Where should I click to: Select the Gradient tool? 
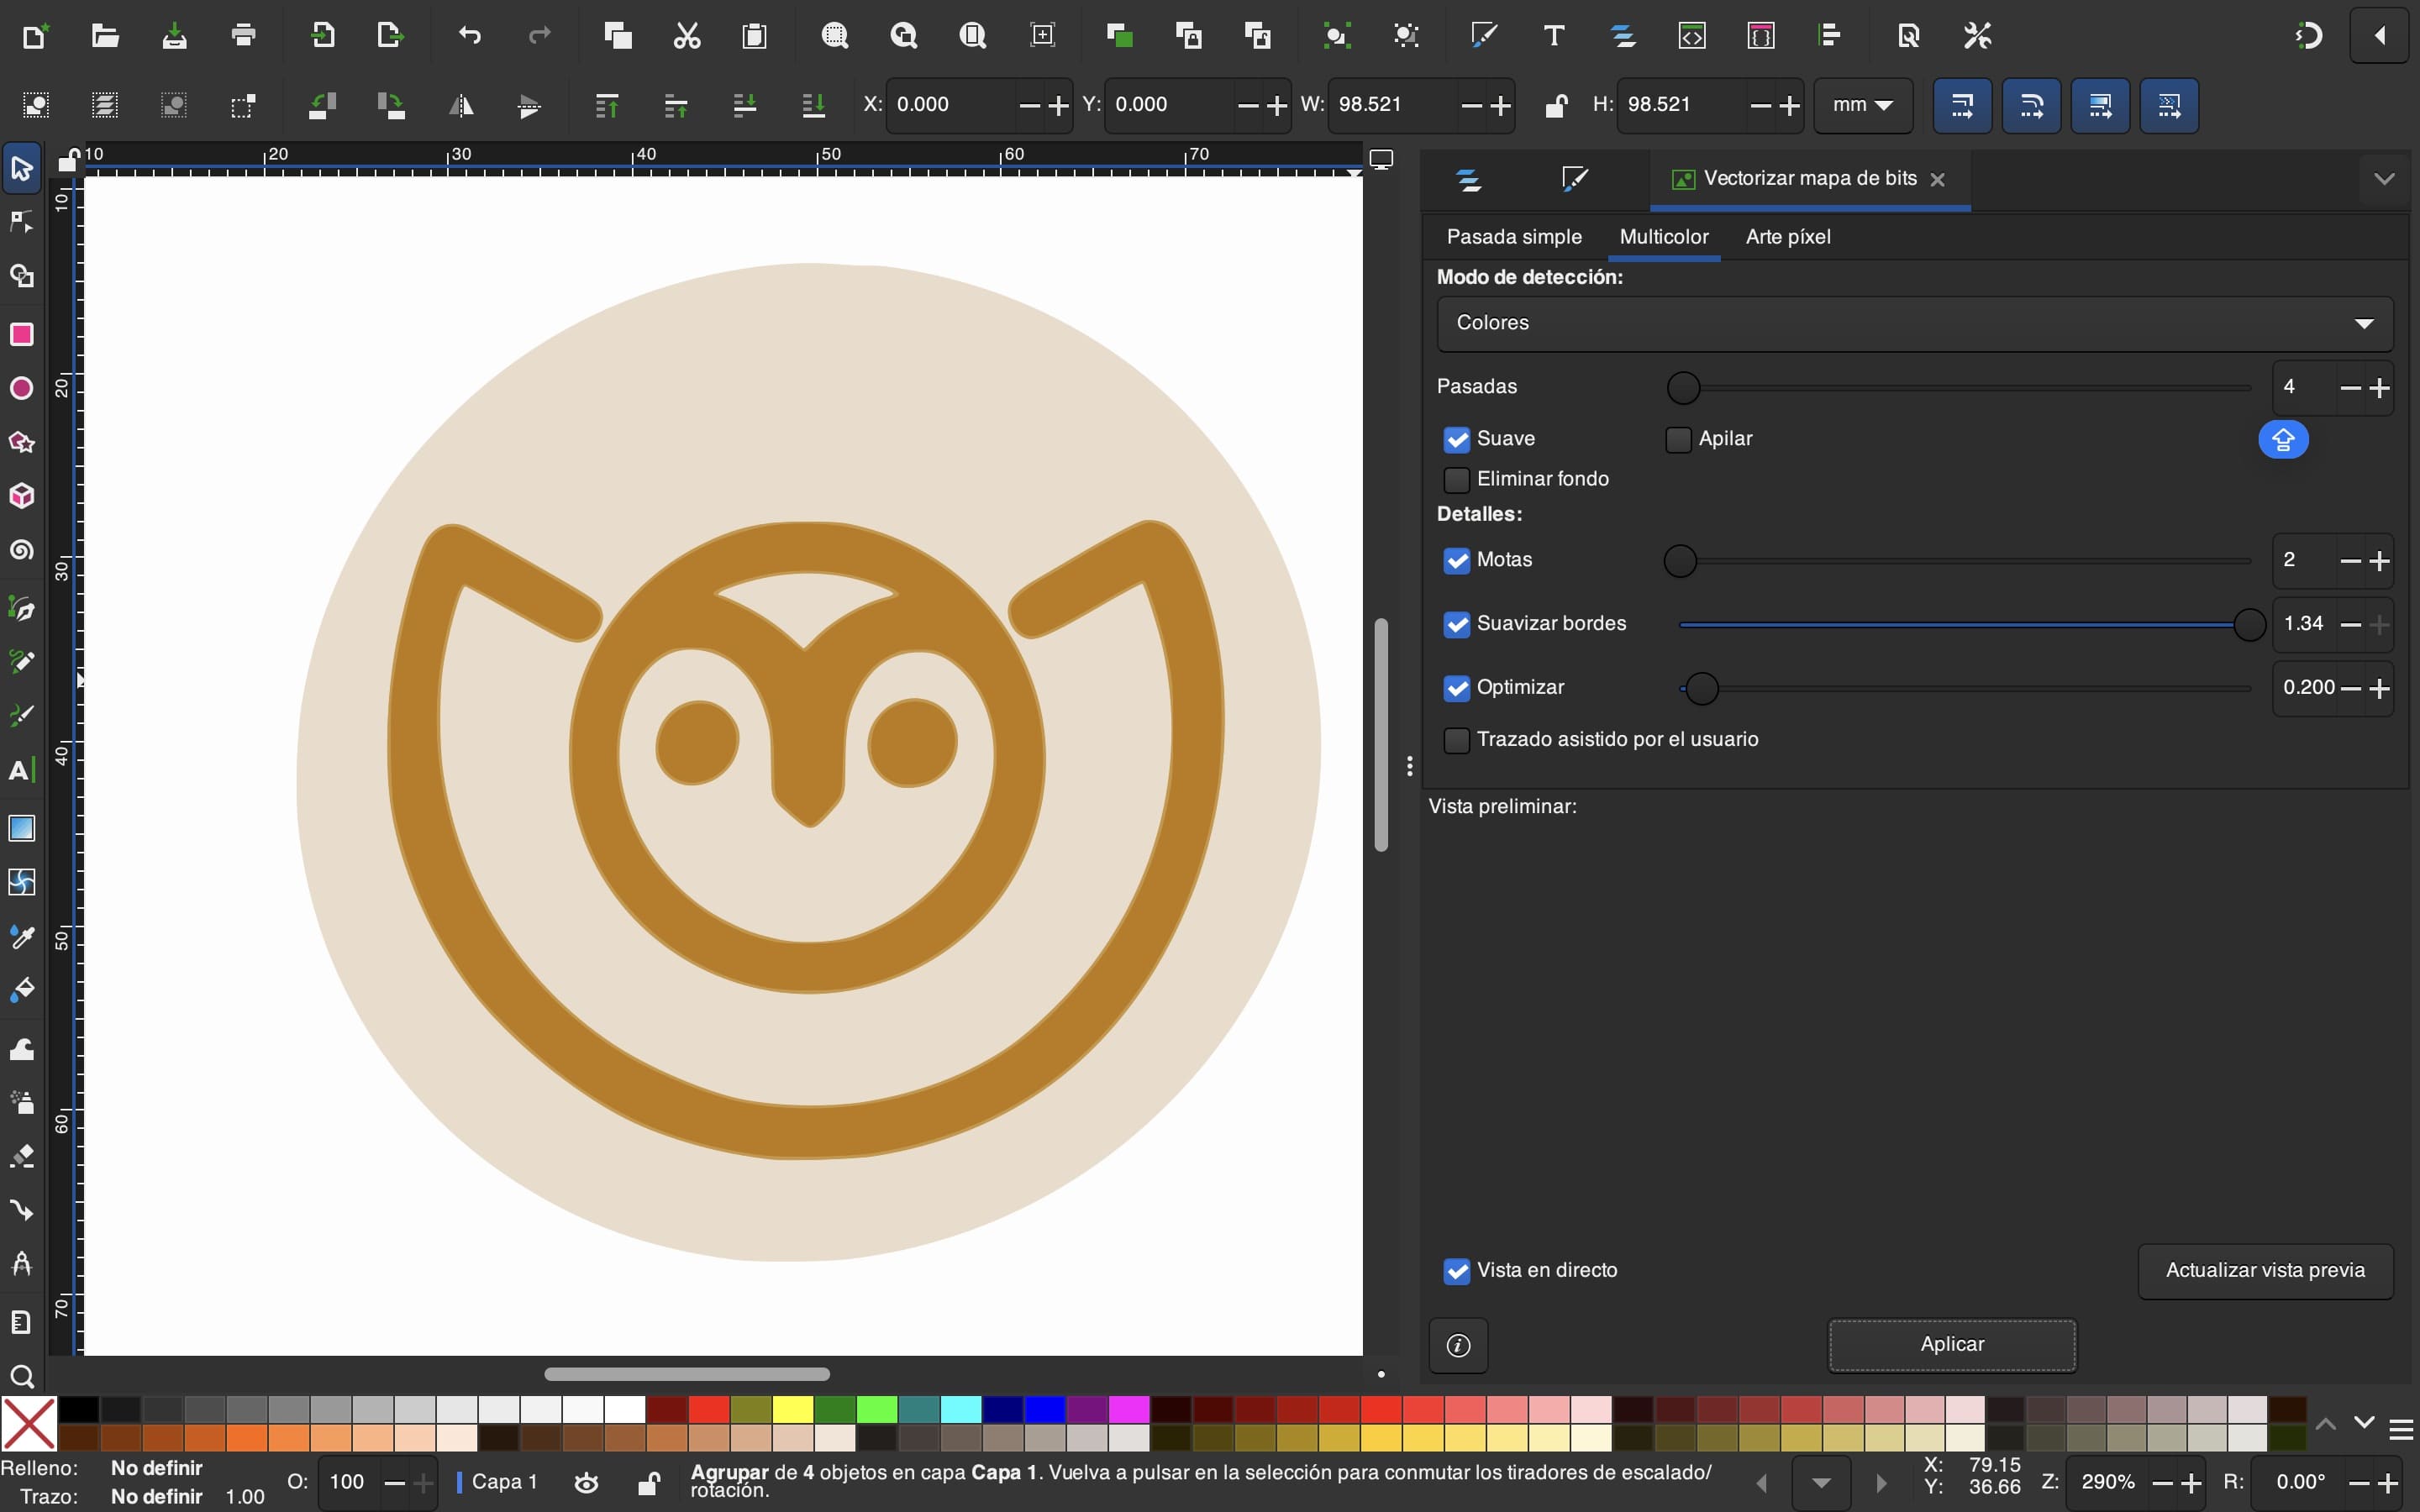click(x=22, y=828)
